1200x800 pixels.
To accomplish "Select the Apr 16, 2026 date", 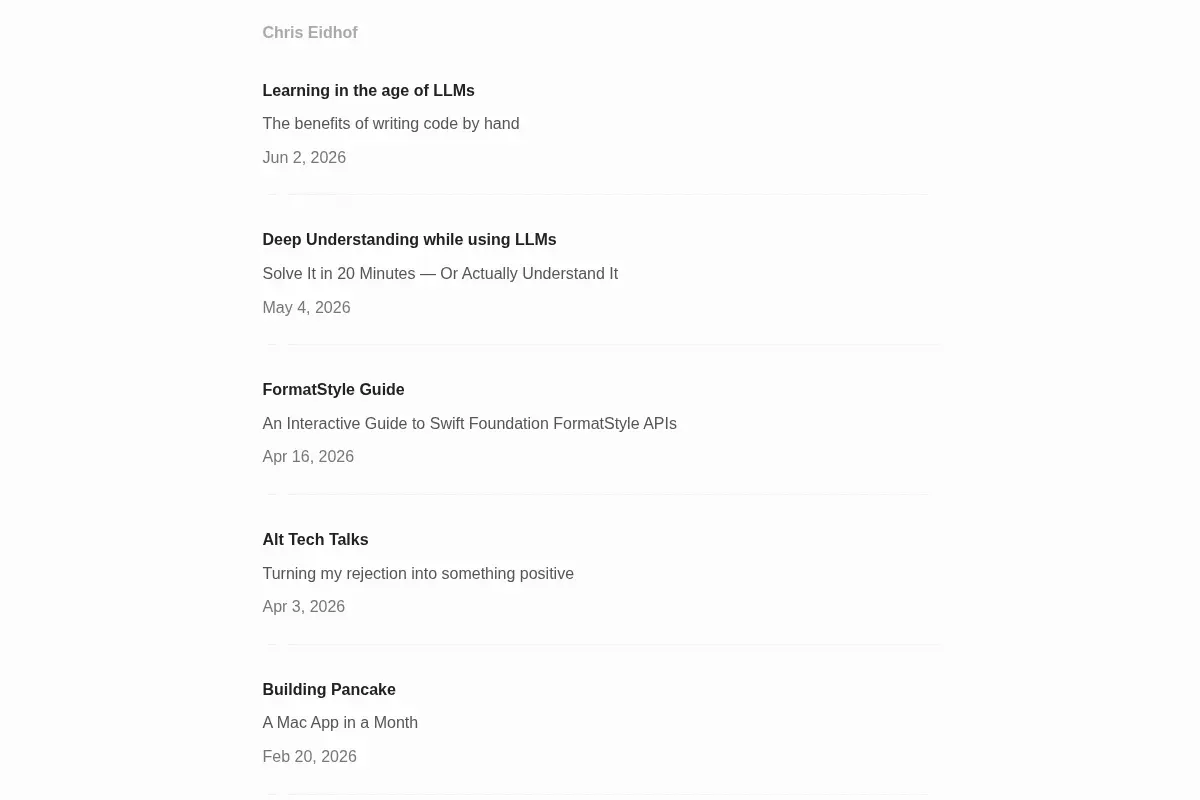I will (x=308, y=457).
